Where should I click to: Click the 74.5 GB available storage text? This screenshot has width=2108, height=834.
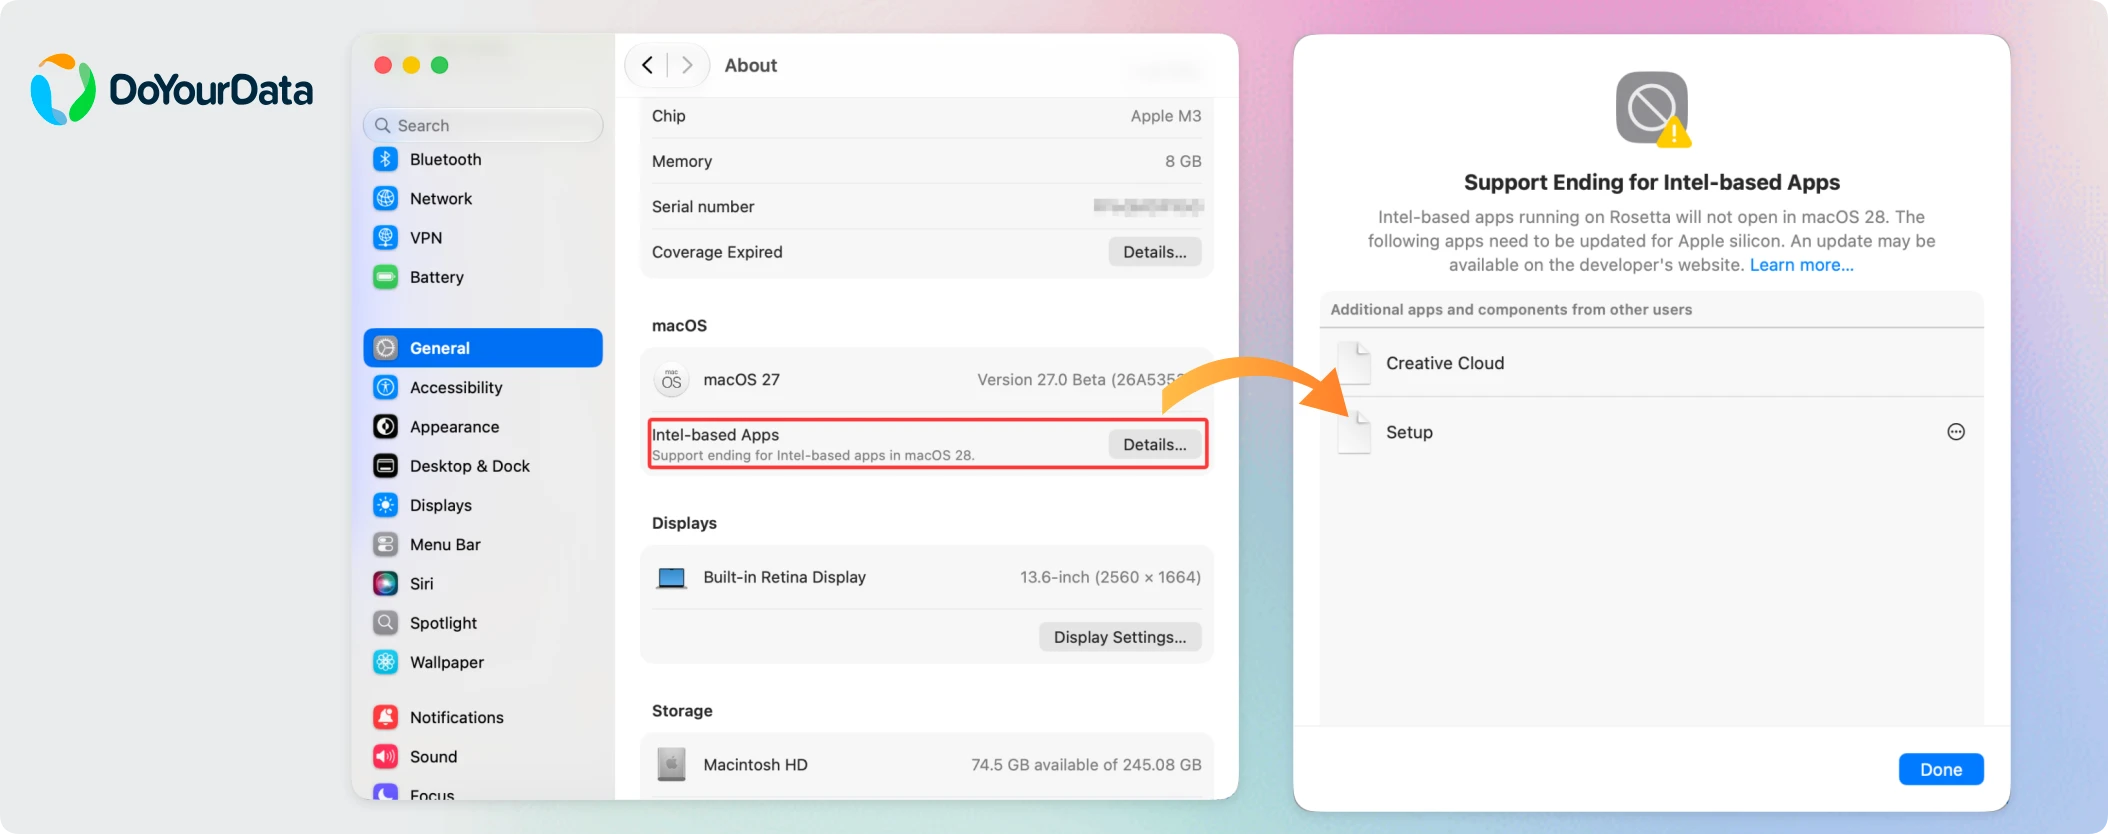(x=1086, y=765)
